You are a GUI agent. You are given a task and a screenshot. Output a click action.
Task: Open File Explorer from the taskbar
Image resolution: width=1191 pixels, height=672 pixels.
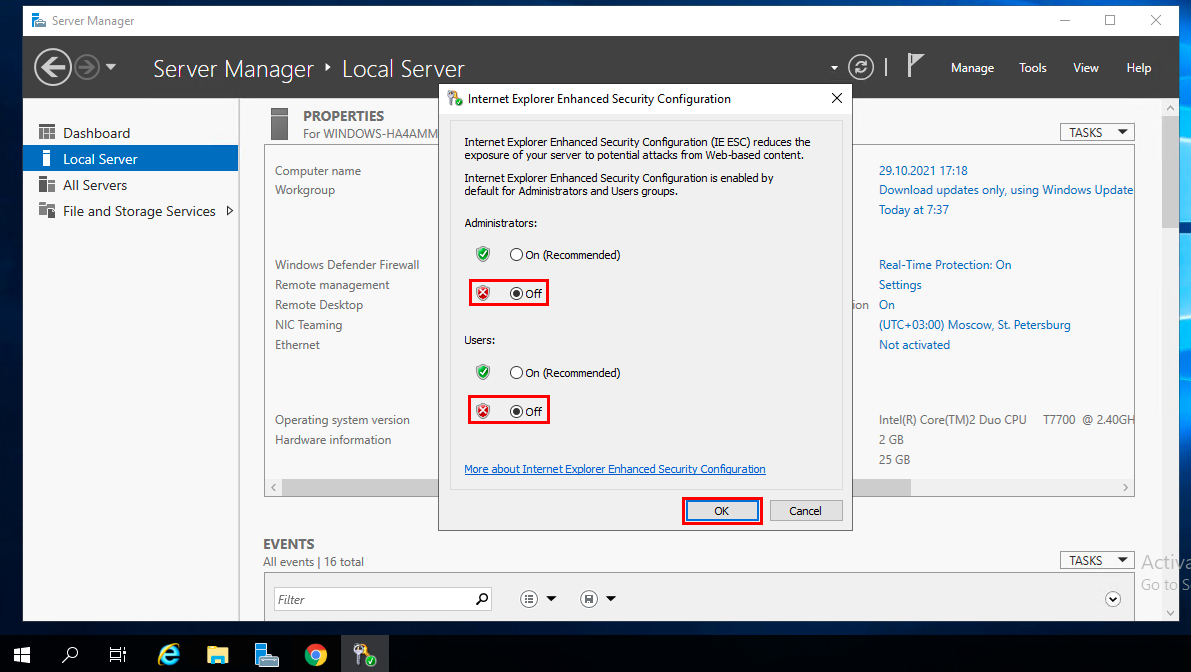click(217, 654)
